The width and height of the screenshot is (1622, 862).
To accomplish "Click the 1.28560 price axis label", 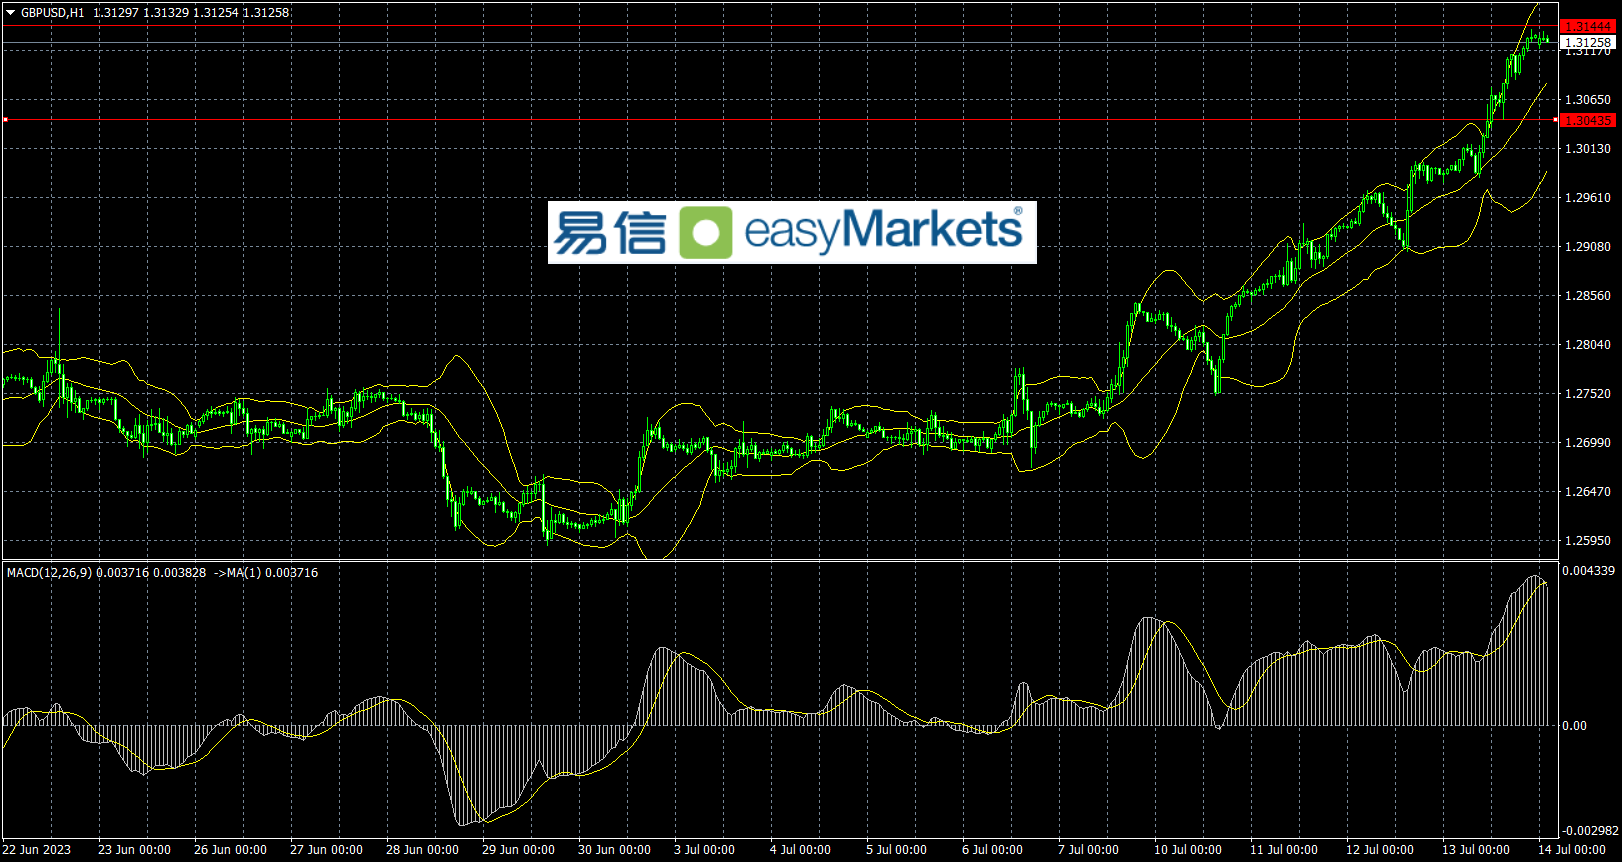I will tap(1588, 296).
